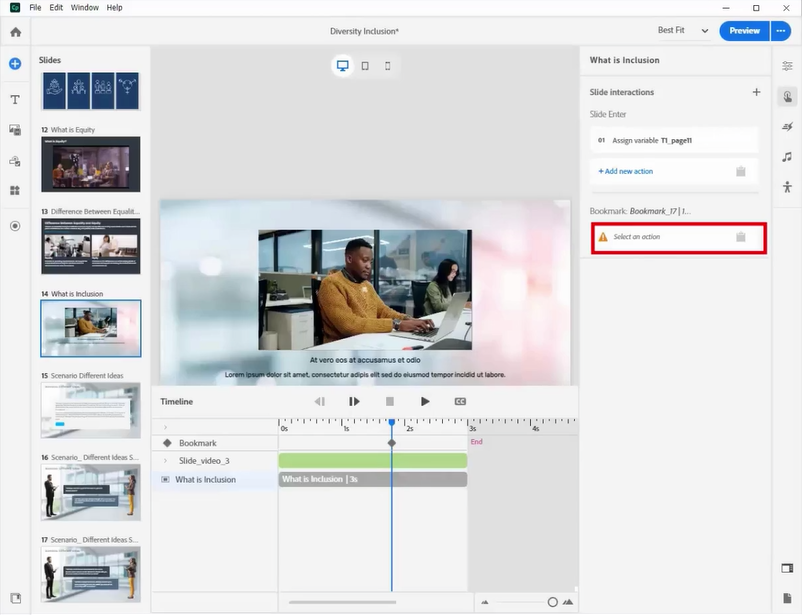Select the Text tool icon
The image size is (802, 615).
coord(15,99)
